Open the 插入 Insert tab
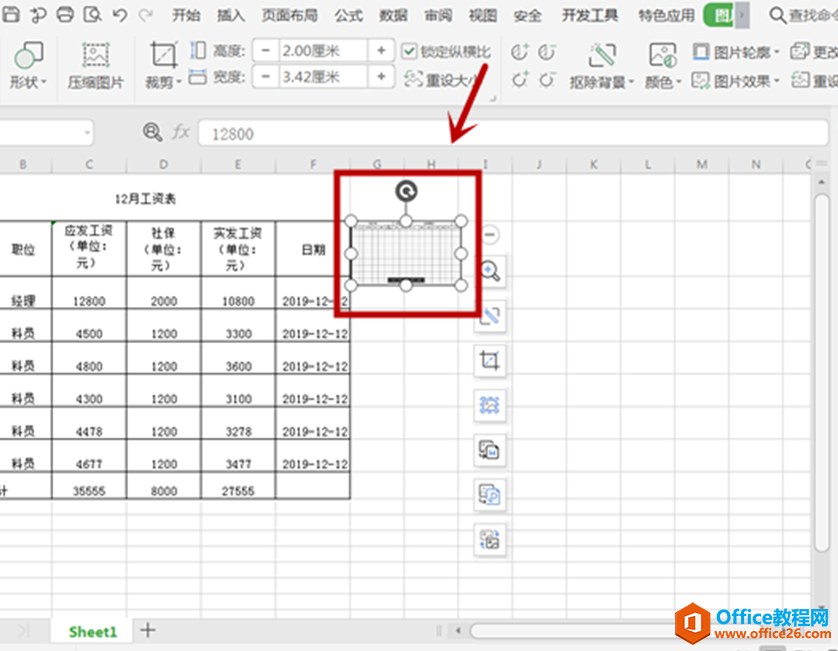 pos(231,16)
